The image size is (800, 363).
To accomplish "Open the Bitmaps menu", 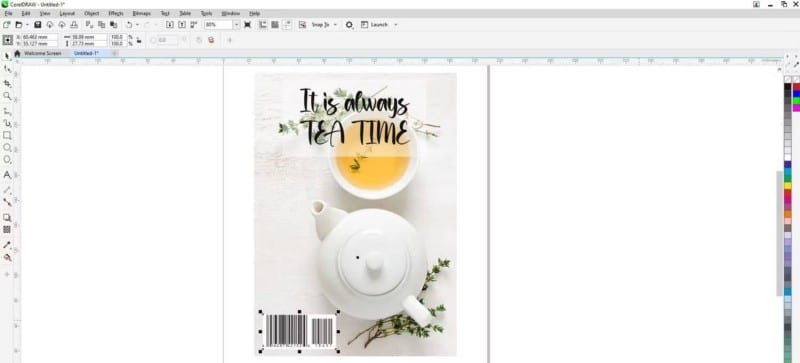I will point(141,13).
